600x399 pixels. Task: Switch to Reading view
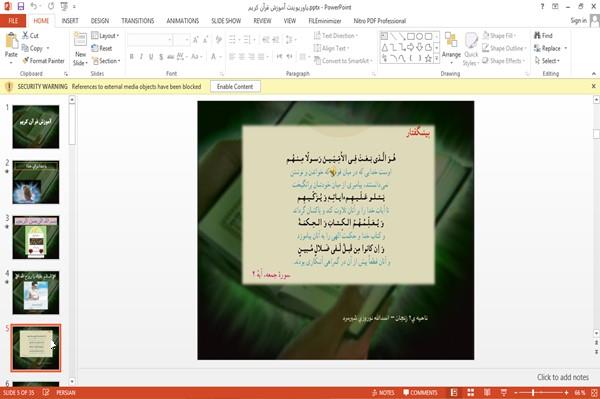[487, 392]
